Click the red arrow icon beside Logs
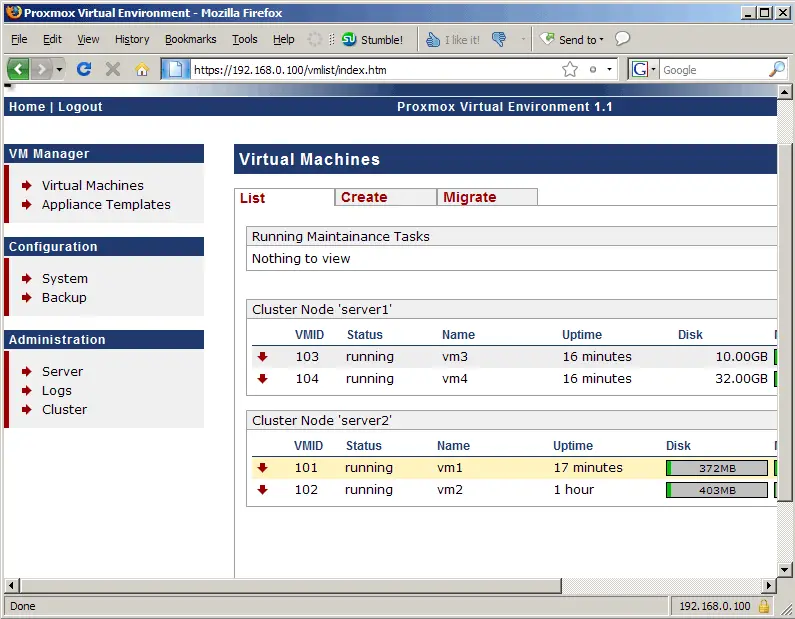Image resolution: width=795 pixels, height=619 pixels. 26,391
